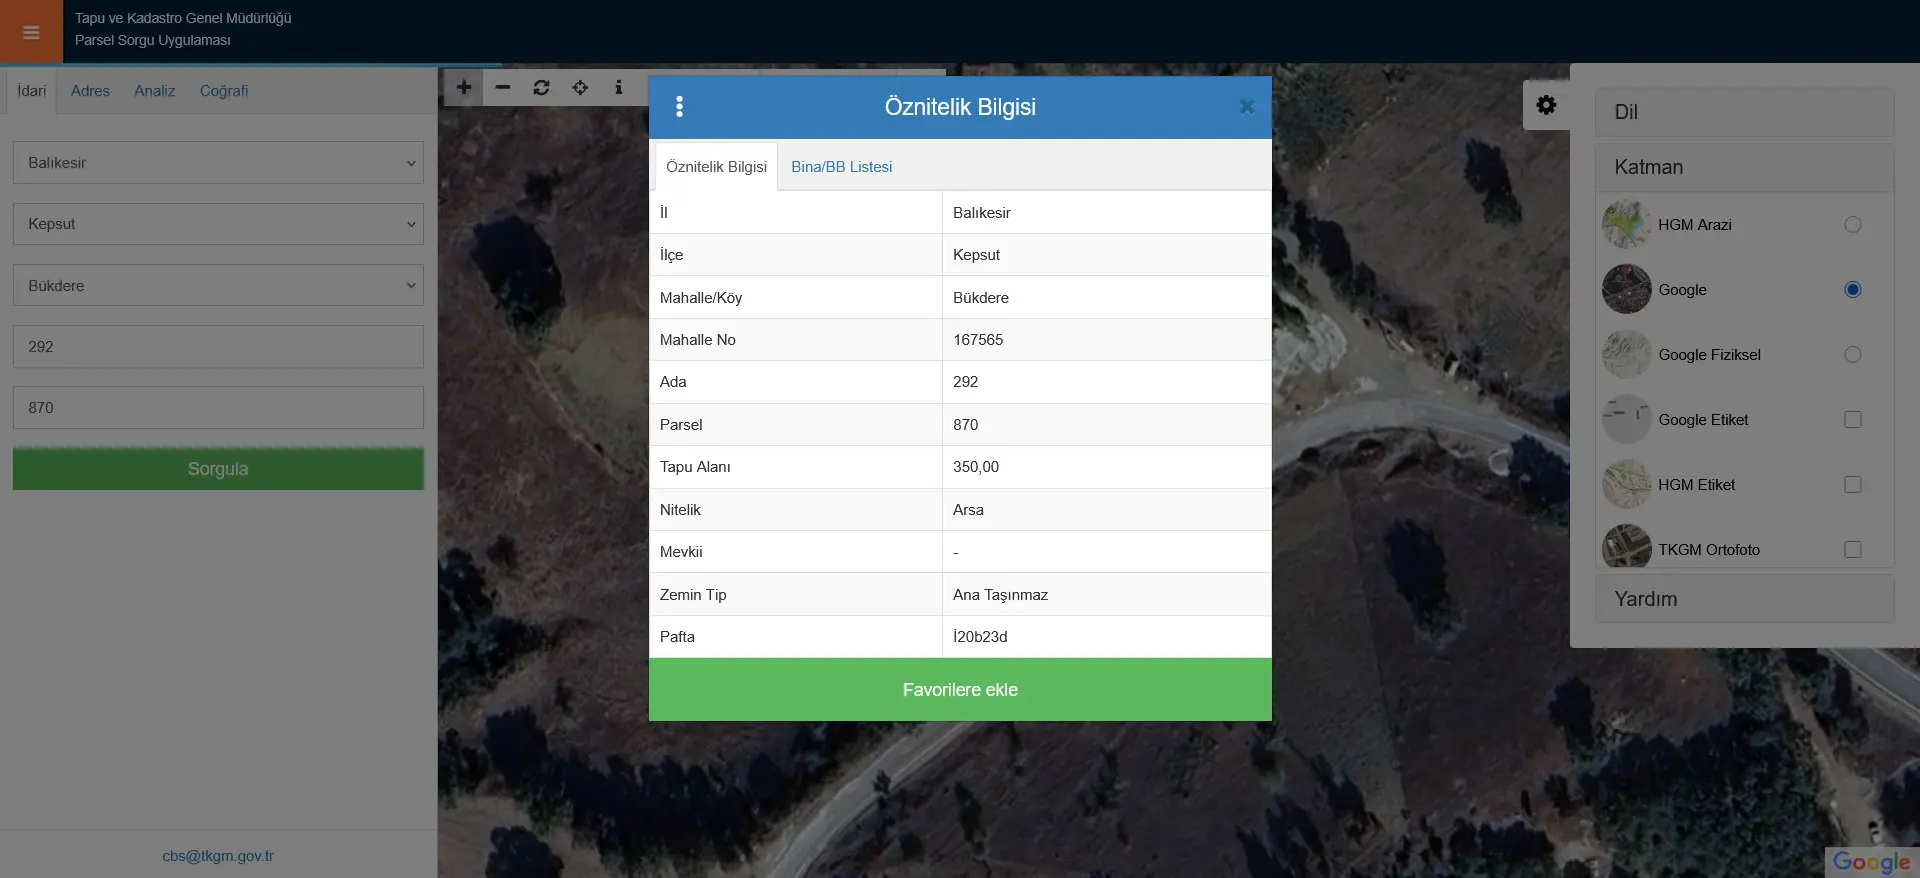Viewport: 1920px width, 878px height.
Task: Click the Parsel input field containing 870
Action: (x=218, y=408)
